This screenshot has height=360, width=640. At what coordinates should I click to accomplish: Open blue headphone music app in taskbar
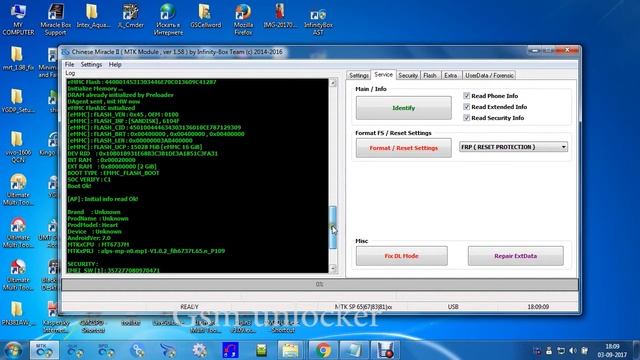point(230,350)
